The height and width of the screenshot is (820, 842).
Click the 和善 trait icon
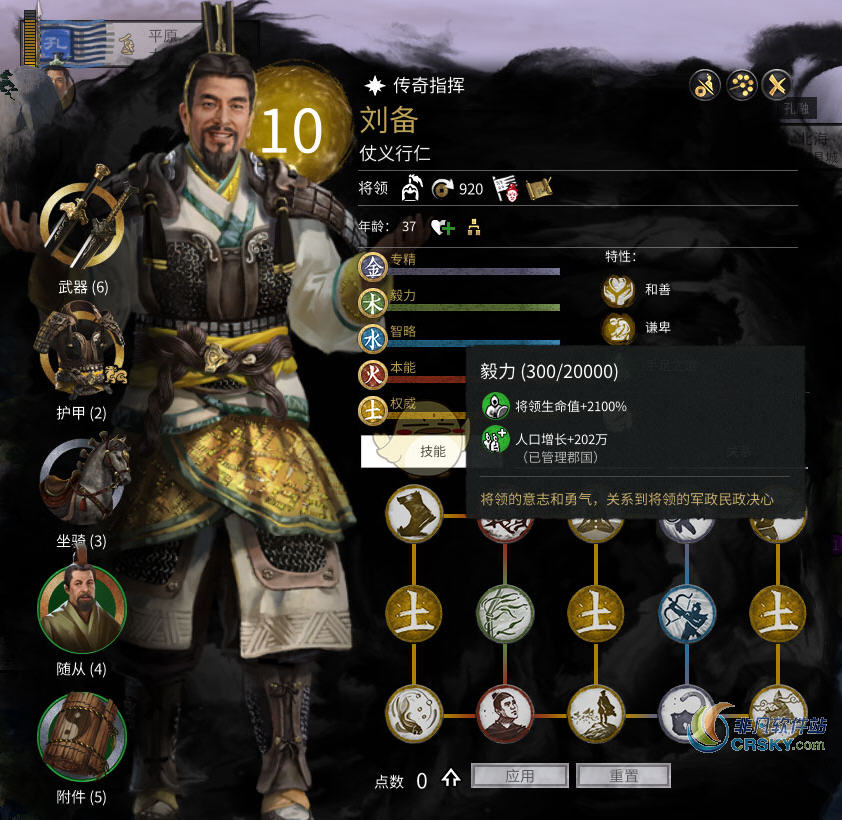tap(618, 290)
